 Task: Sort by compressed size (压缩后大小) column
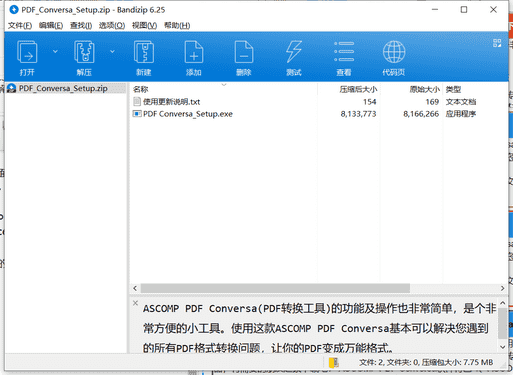[x=358, y=89]
